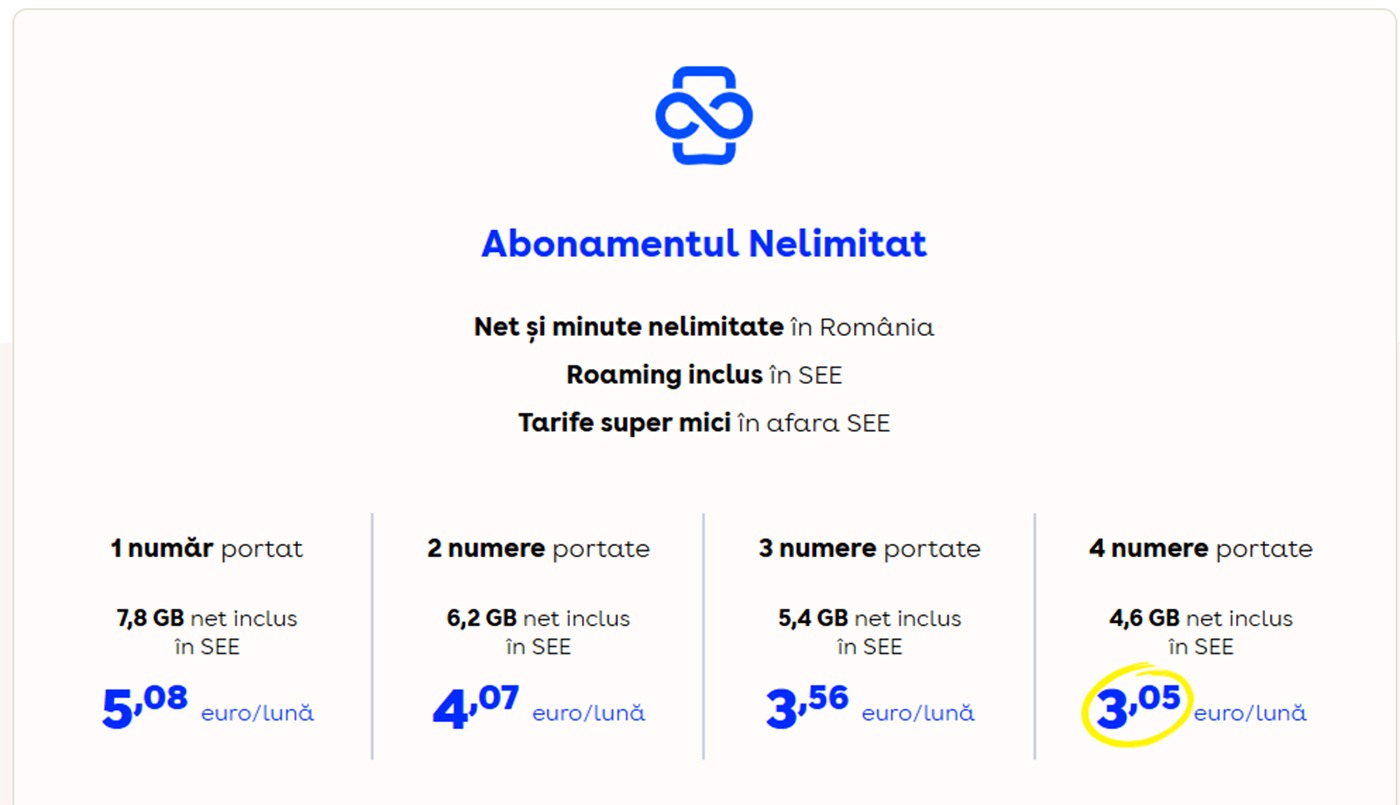Click the 3,56 price
This screenshot has width=1400, height=805.
point(807,706)
